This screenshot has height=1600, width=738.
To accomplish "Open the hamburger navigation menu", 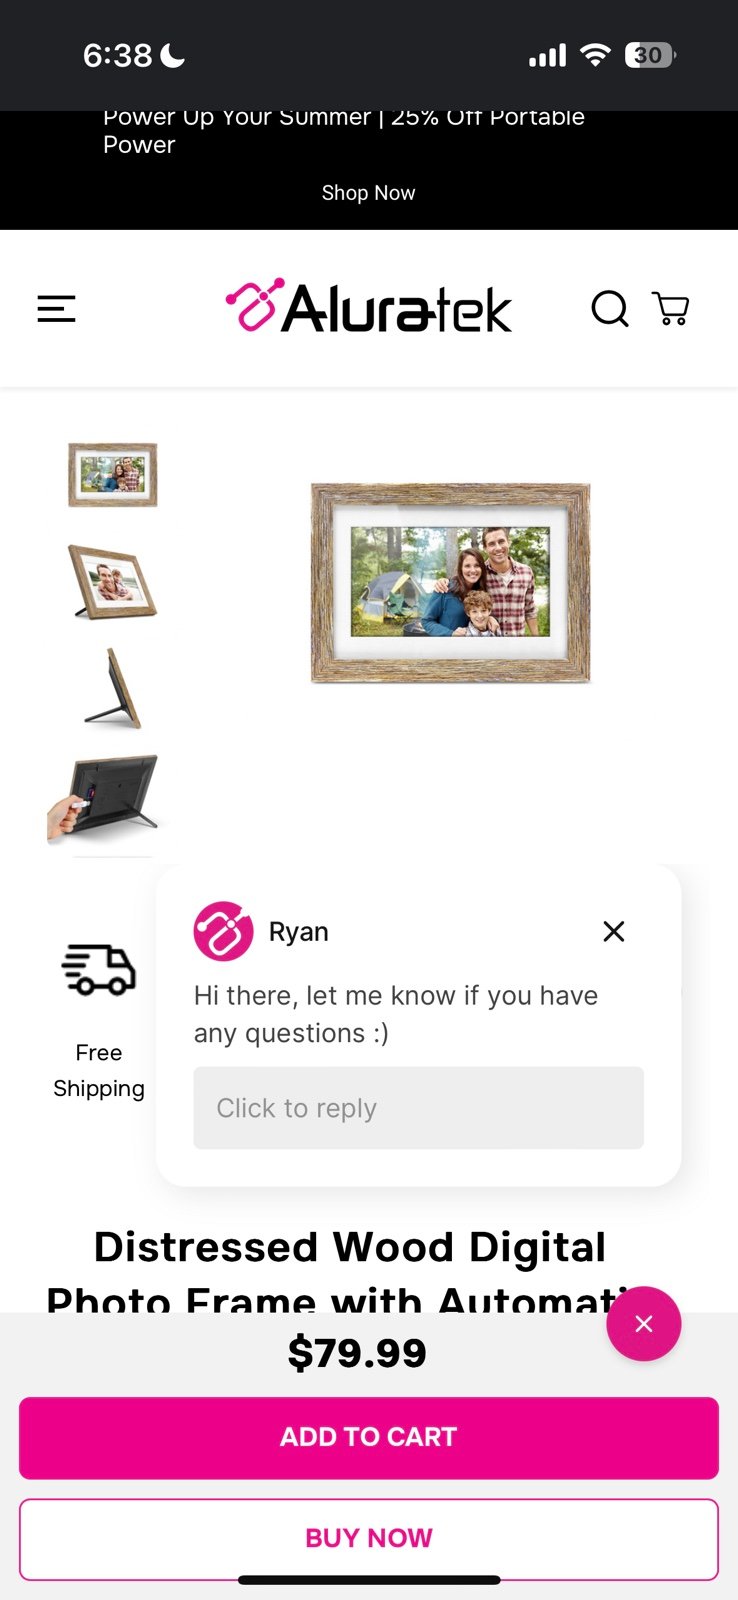I will click(57, 309).
